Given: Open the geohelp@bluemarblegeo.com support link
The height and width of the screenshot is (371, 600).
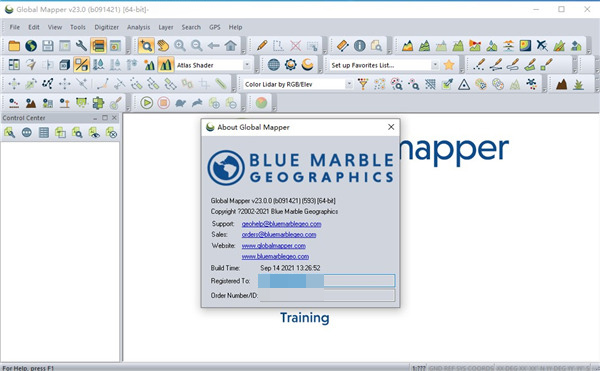Looking at the screenshot, I should click(x=281, y=224).
